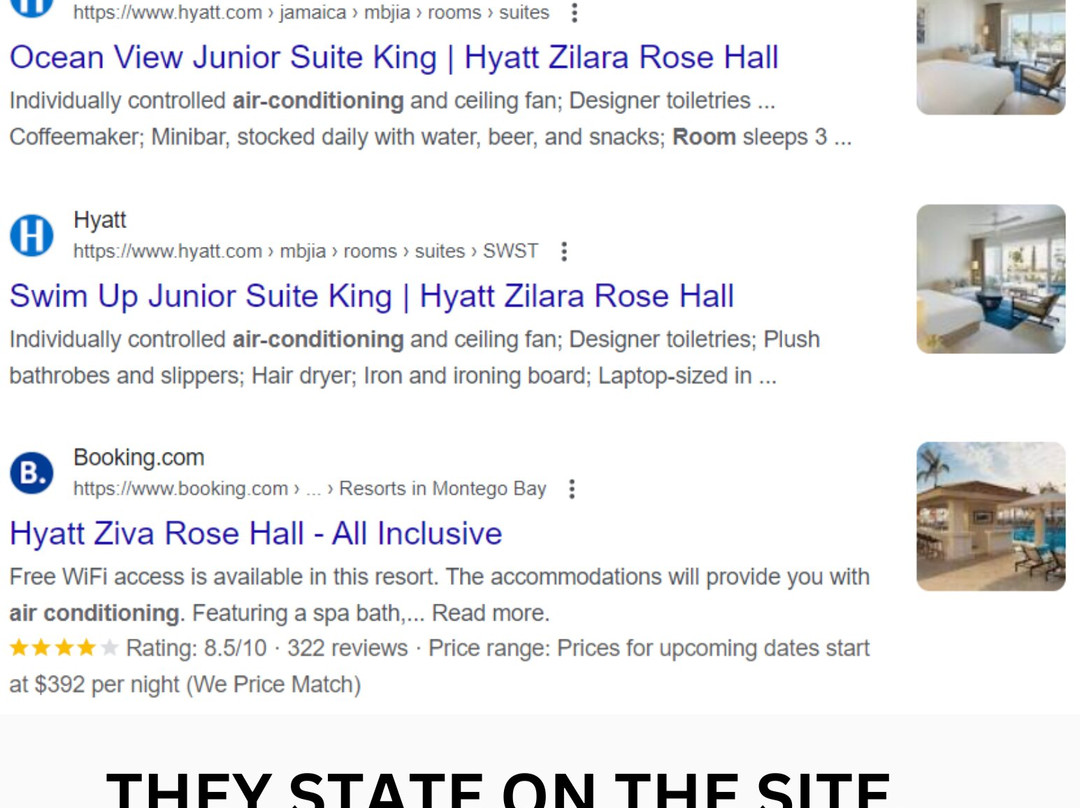Click the pool bar thumbnail on Booking.com result
This screenshot has height=808, width=1080.
pyautogui.click(x=990, y=515)
